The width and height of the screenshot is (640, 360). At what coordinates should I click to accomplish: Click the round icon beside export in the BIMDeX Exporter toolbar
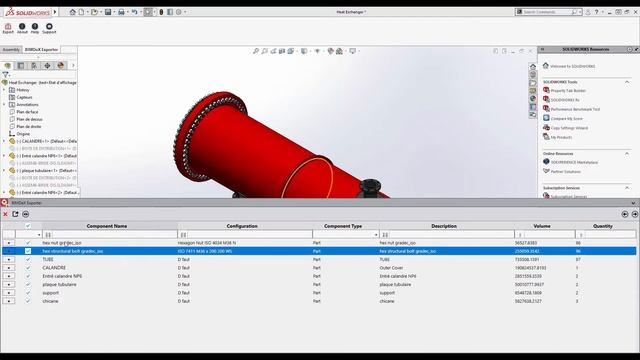point(26,214)
